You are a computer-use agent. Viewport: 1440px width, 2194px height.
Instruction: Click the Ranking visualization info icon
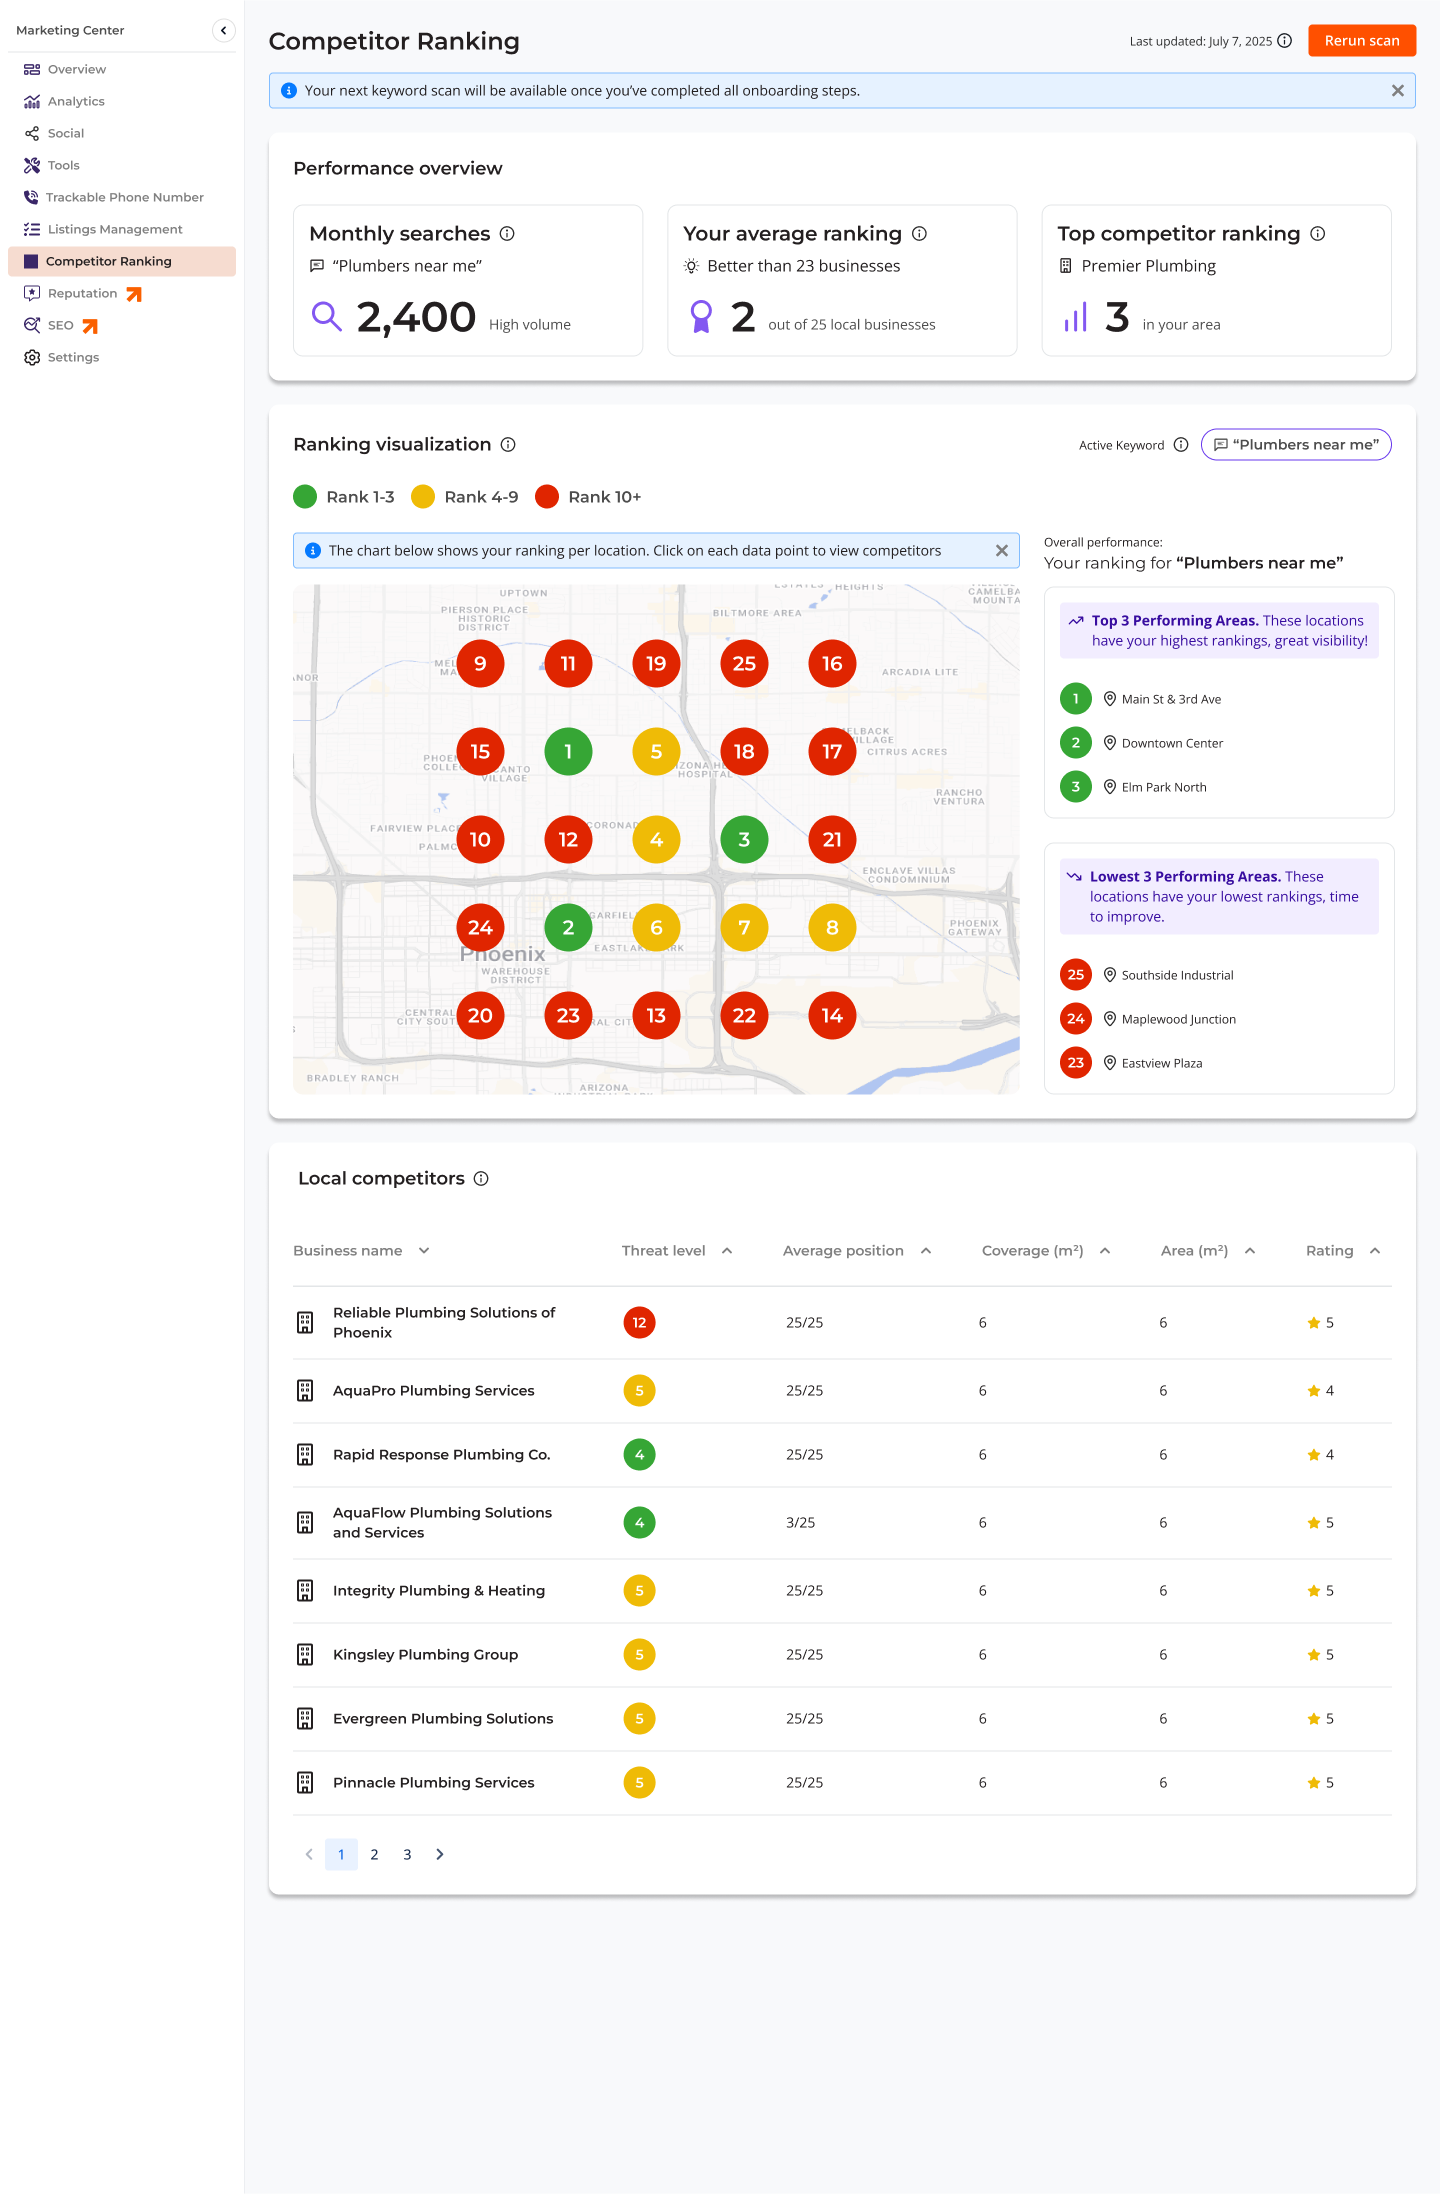(508, 445)
